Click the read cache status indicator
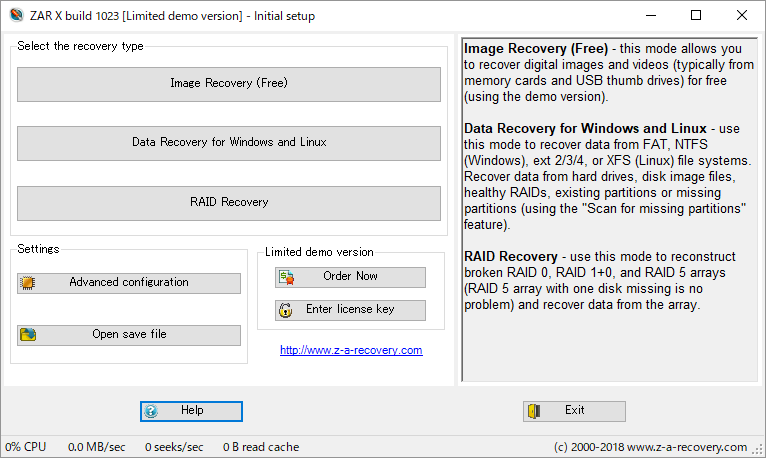The width and height of the screenshot is (766, 458). point(260,447)
